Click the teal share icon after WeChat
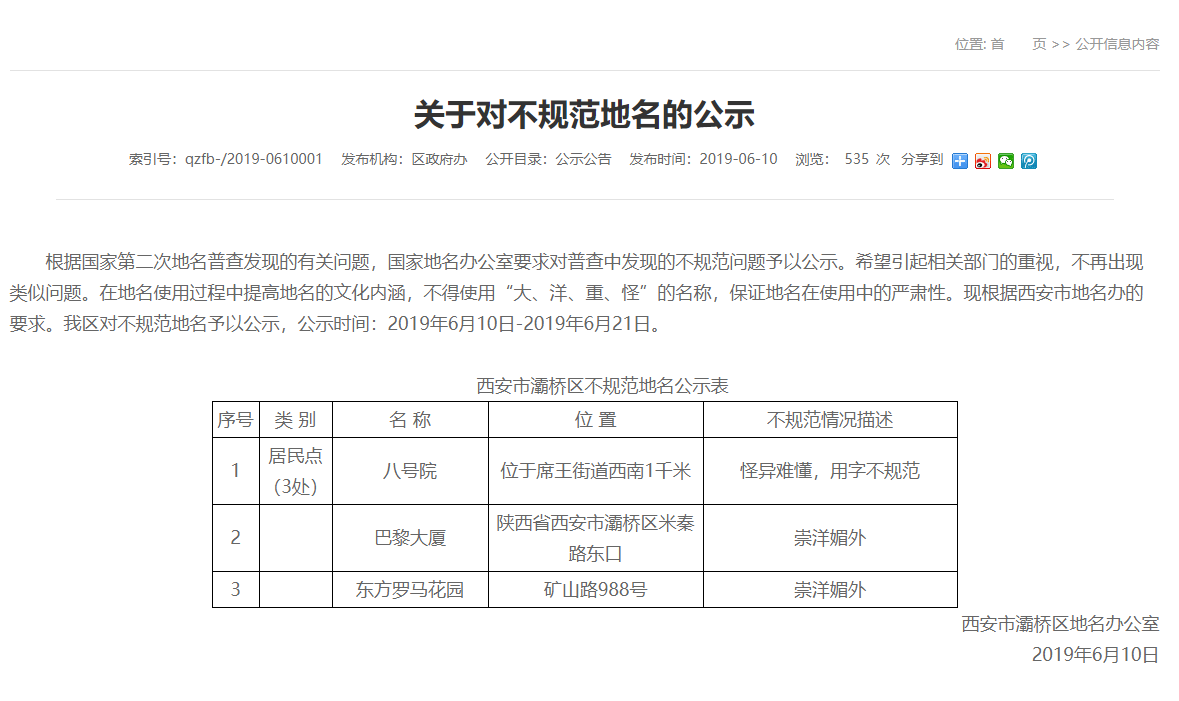 click(1028, 161)
